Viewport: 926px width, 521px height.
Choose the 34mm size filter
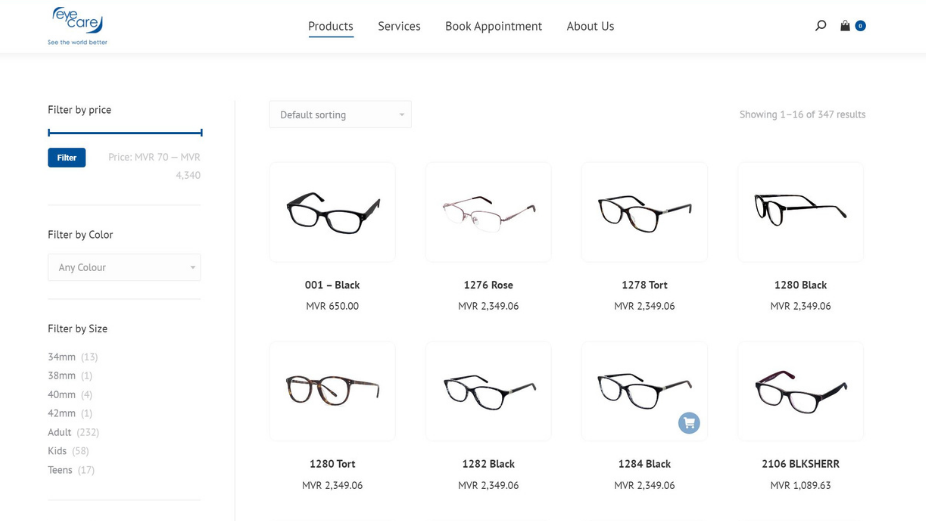[x=62, y=357]
